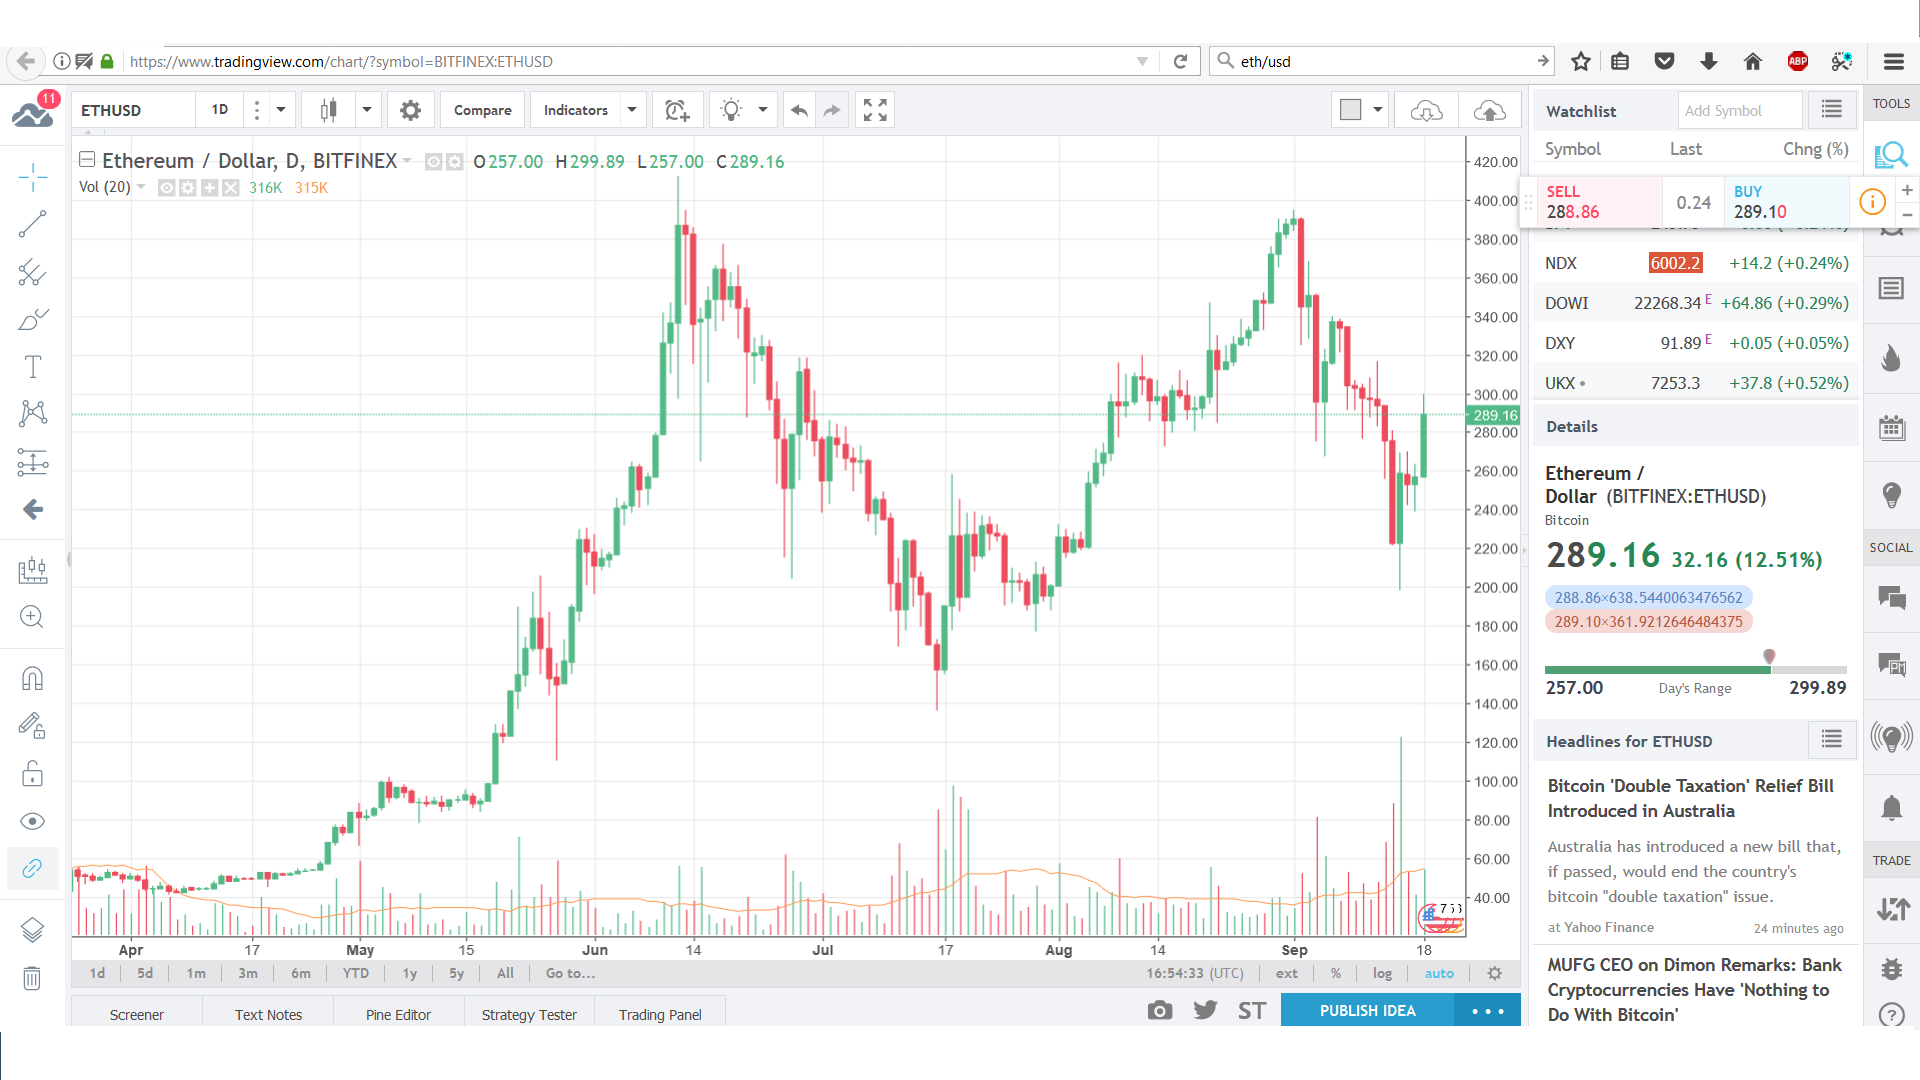Viewport: 1920px width, 1080px height.
Task: Hide the Vol indicator eye icon
Action: pos(167,188)
